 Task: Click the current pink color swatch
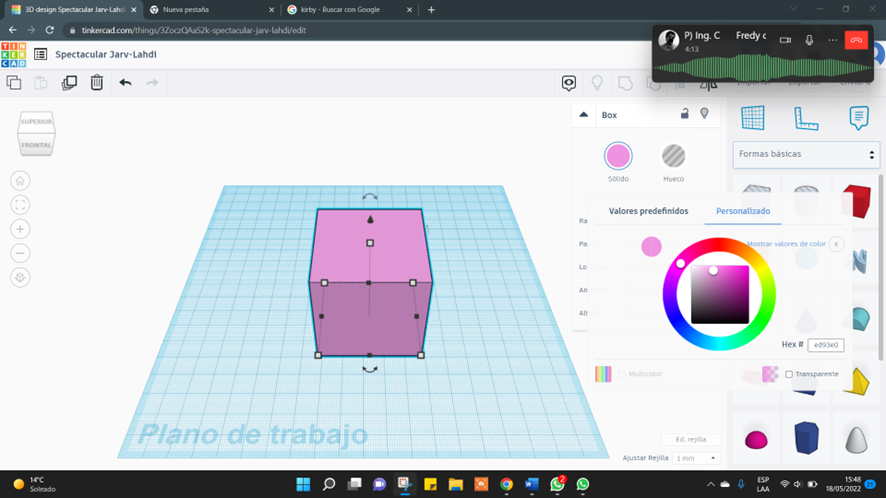[652, 246]
